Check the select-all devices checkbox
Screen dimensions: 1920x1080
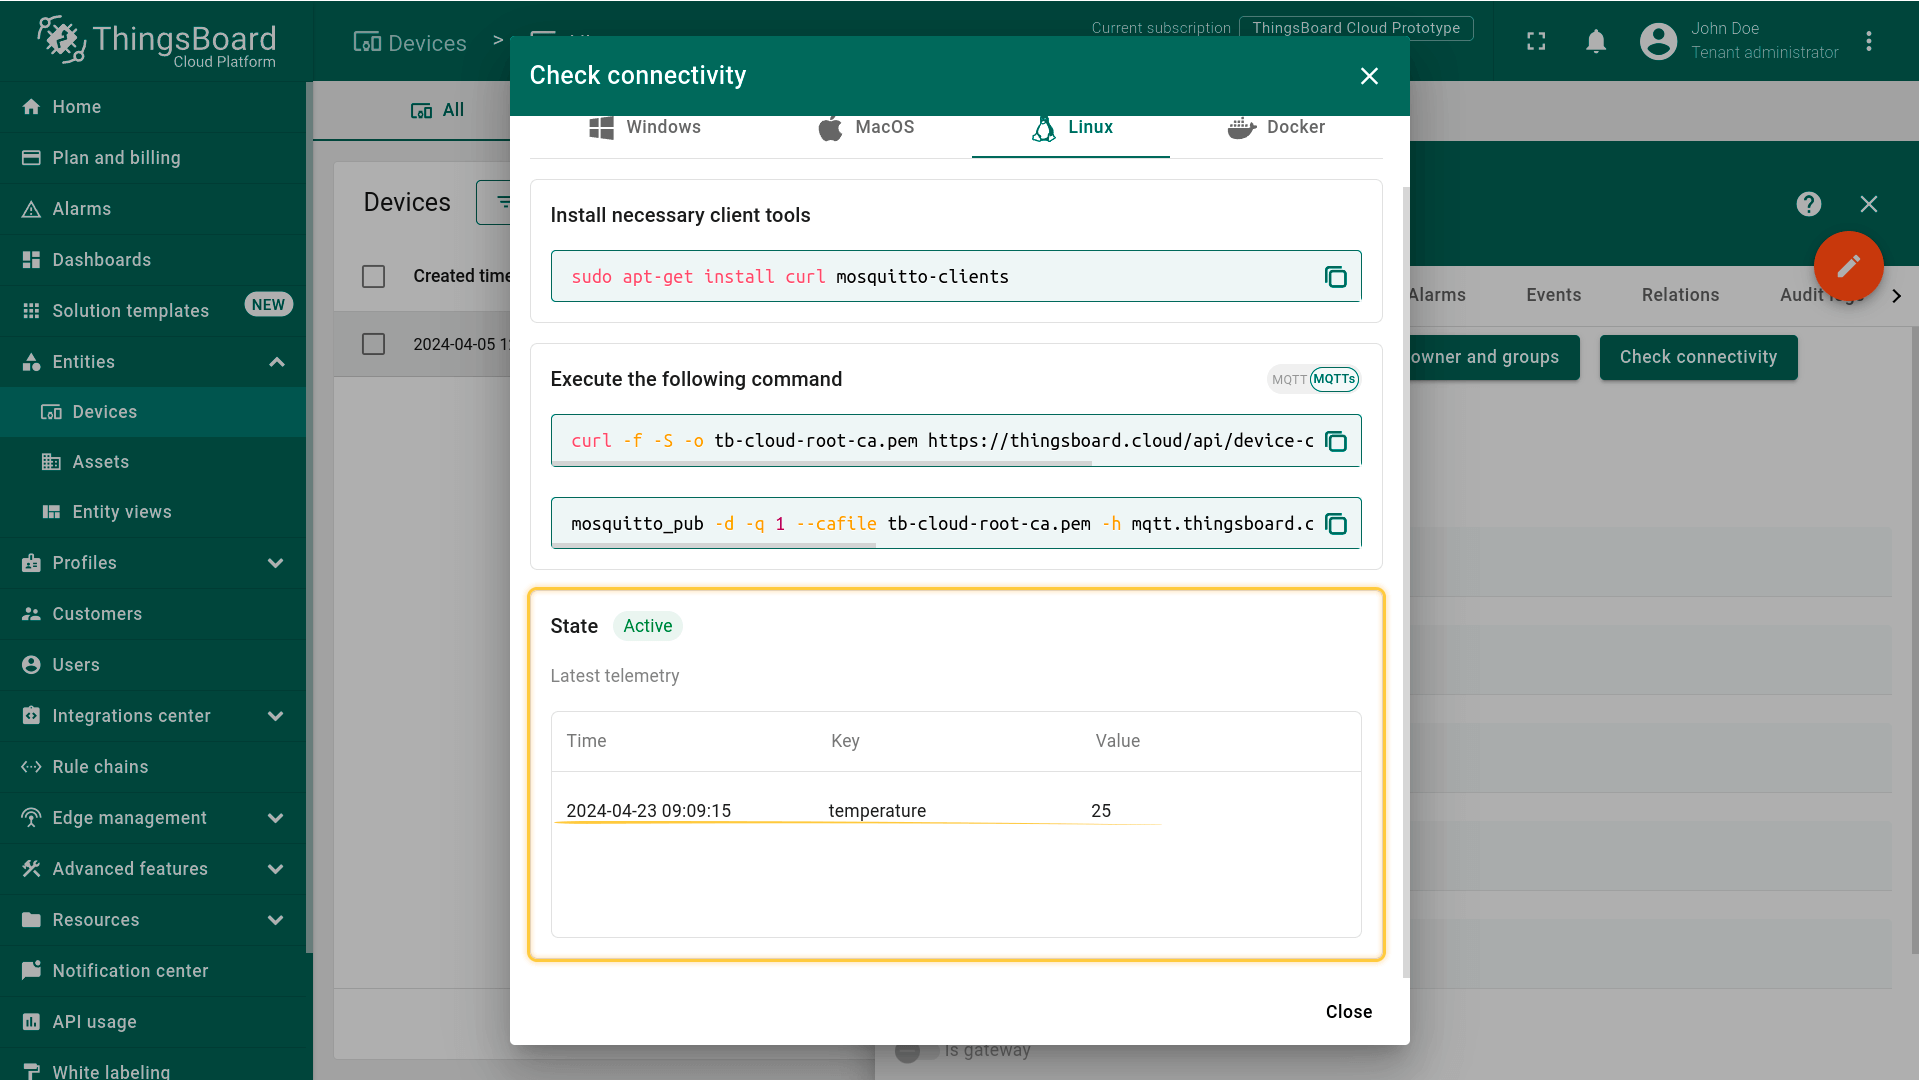click(373, 276)
